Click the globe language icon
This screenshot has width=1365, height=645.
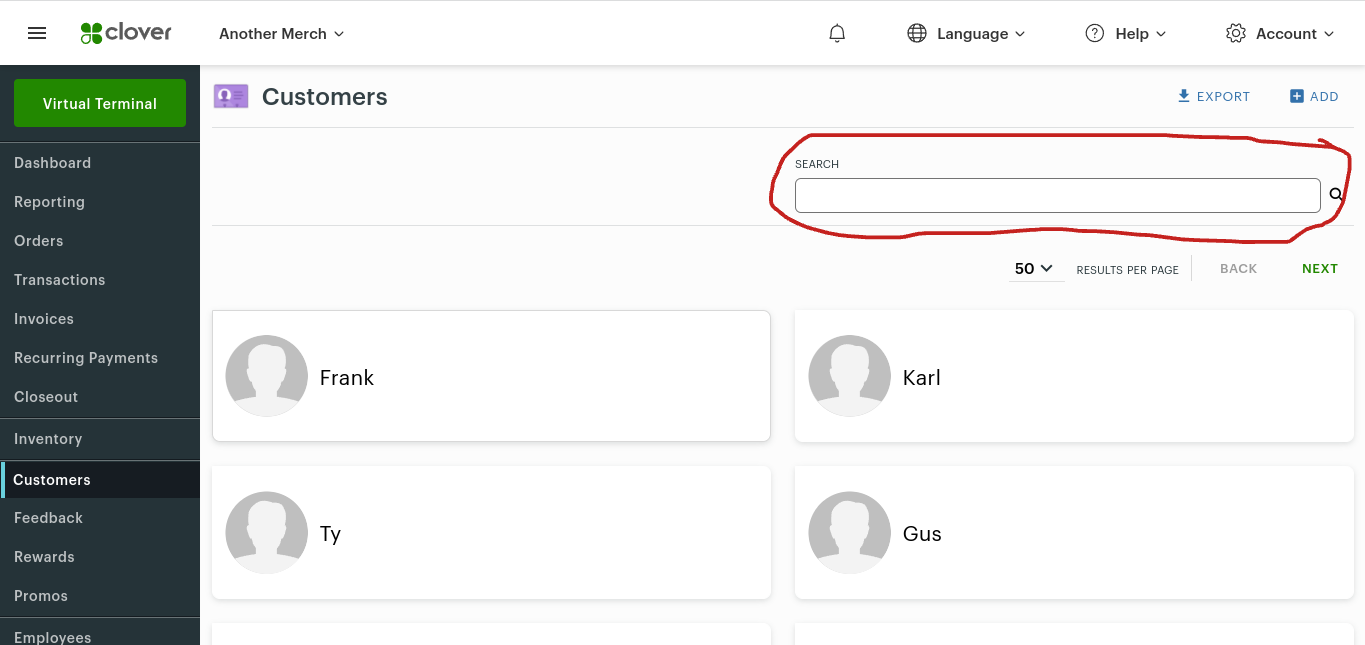click(917, 33)
